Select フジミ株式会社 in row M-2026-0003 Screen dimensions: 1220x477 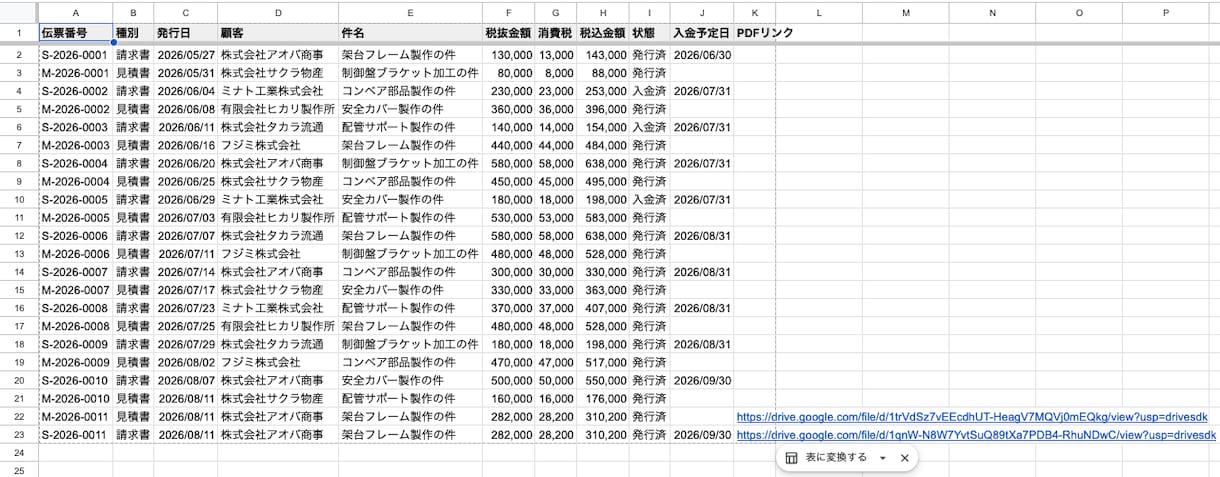tap(278, 145)
